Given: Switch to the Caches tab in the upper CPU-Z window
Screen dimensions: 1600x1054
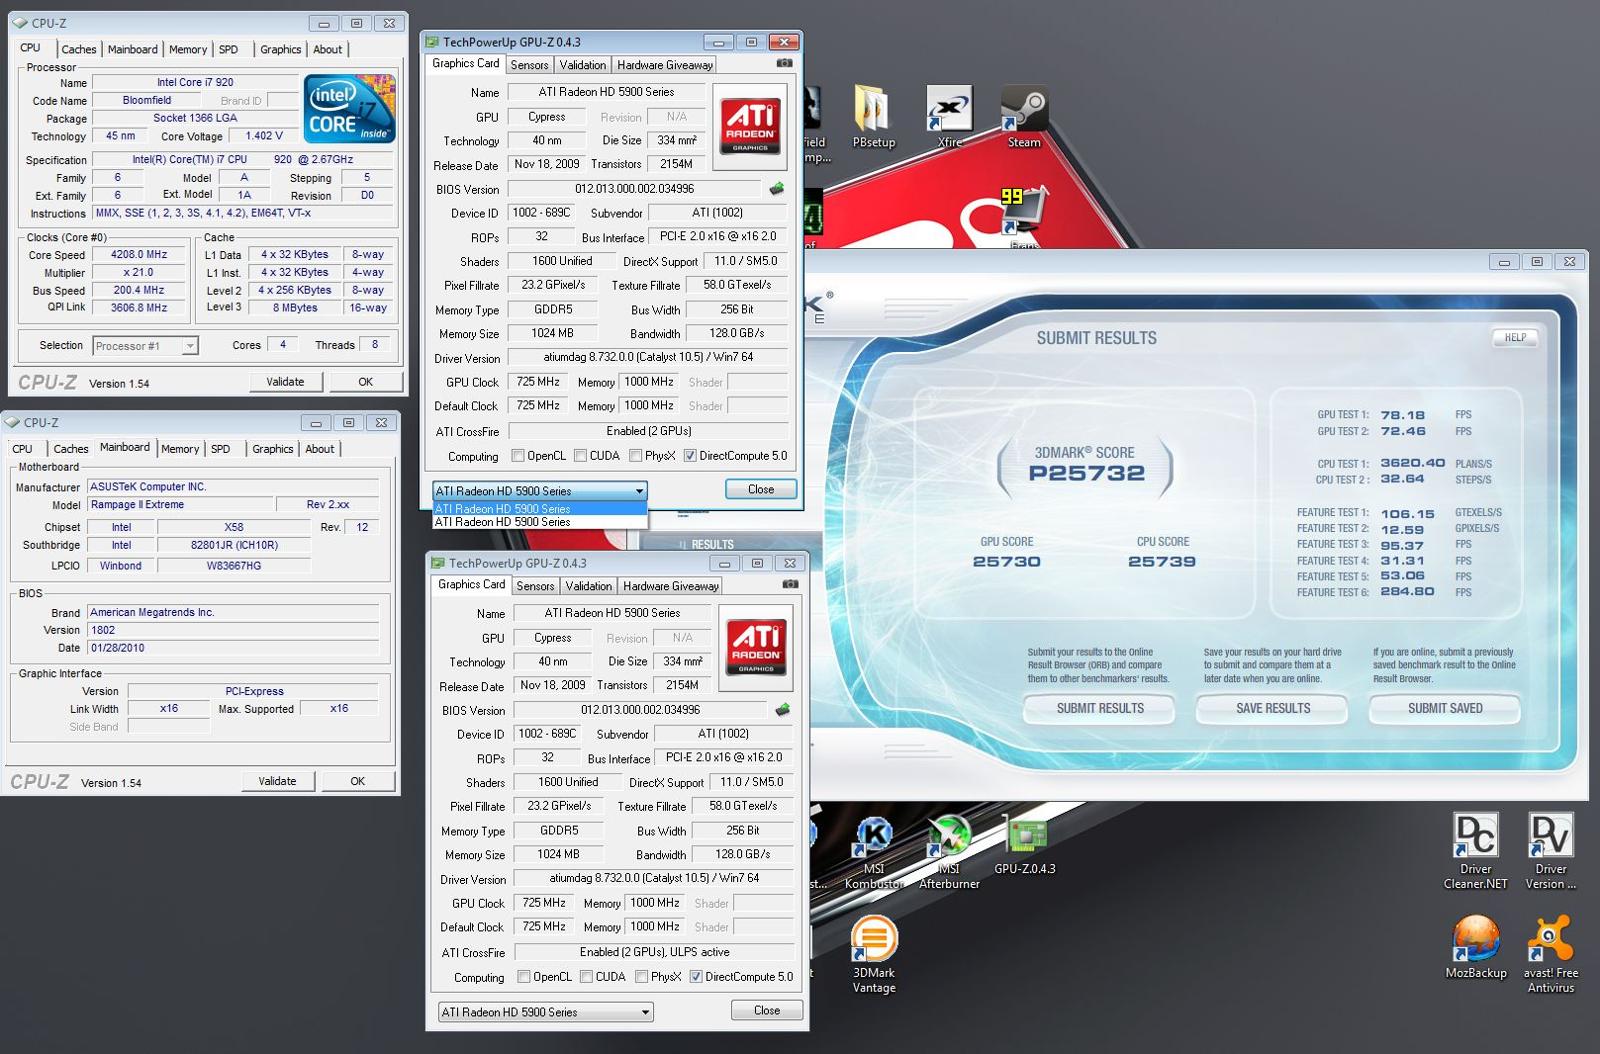Looking at the screenshot, I should pyautogui.click(x=78, y=49).
